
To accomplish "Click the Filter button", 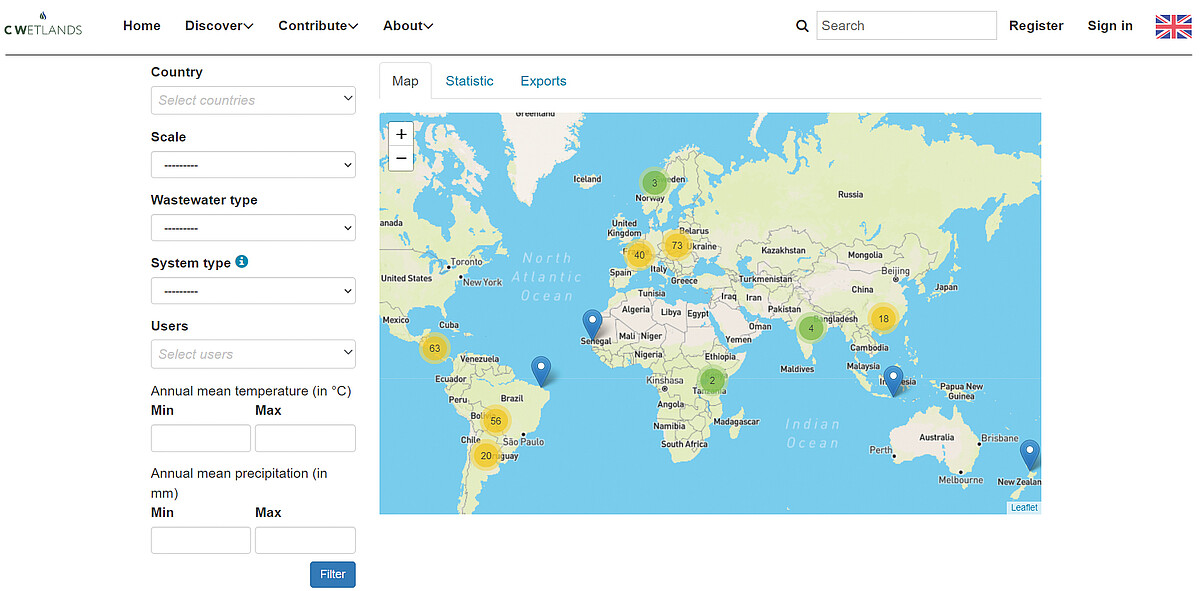I will [x=333, y=574].
